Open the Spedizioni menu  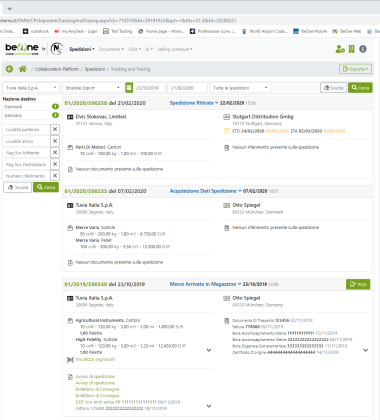click(x=82, y=49)
